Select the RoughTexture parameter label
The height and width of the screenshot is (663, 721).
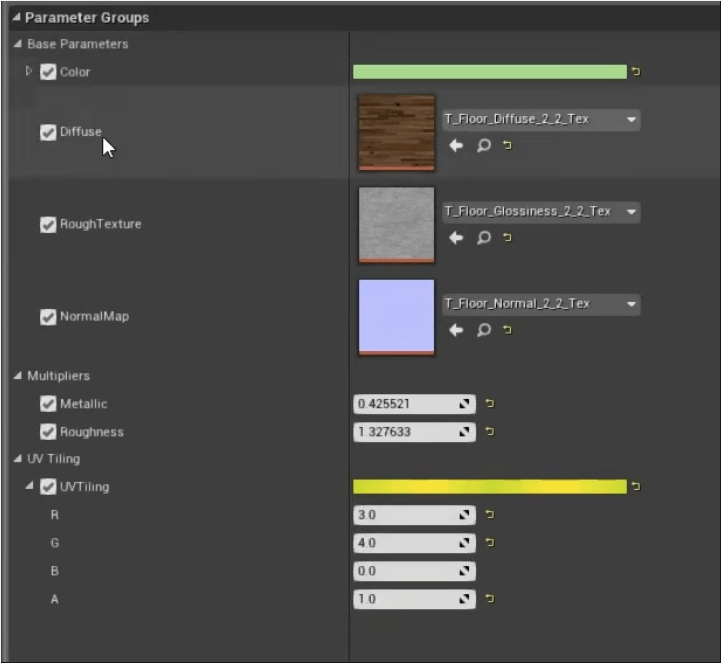click(101, 224)
